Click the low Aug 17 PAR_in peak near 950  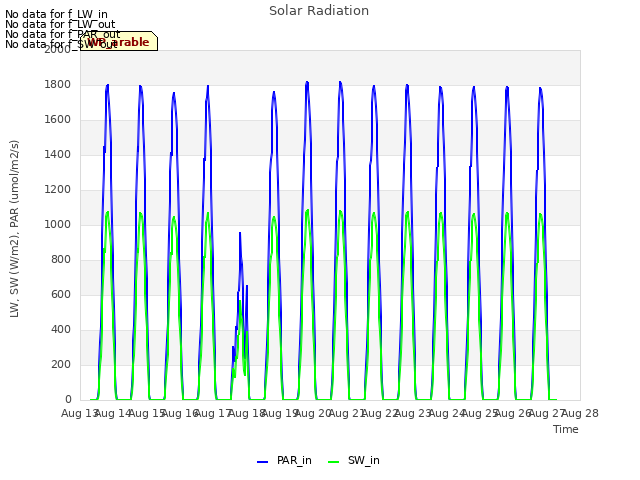240,233
